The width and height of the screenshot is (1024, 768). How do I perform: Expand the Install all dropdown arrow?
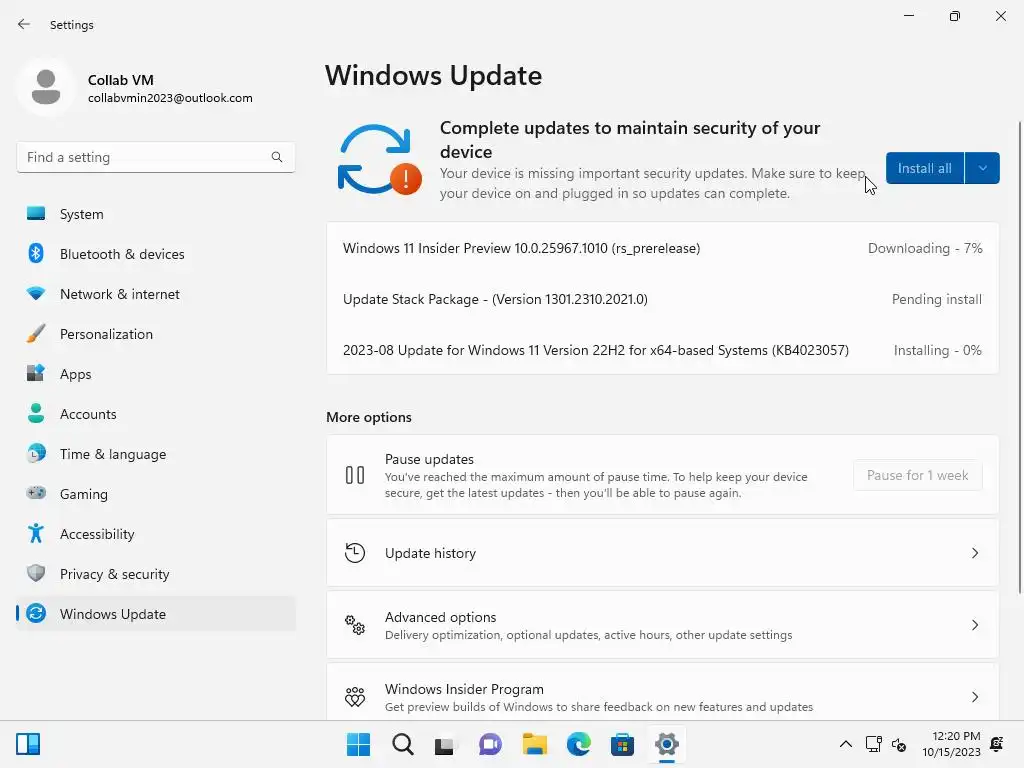pyautogui.click(x=982, y=168)
